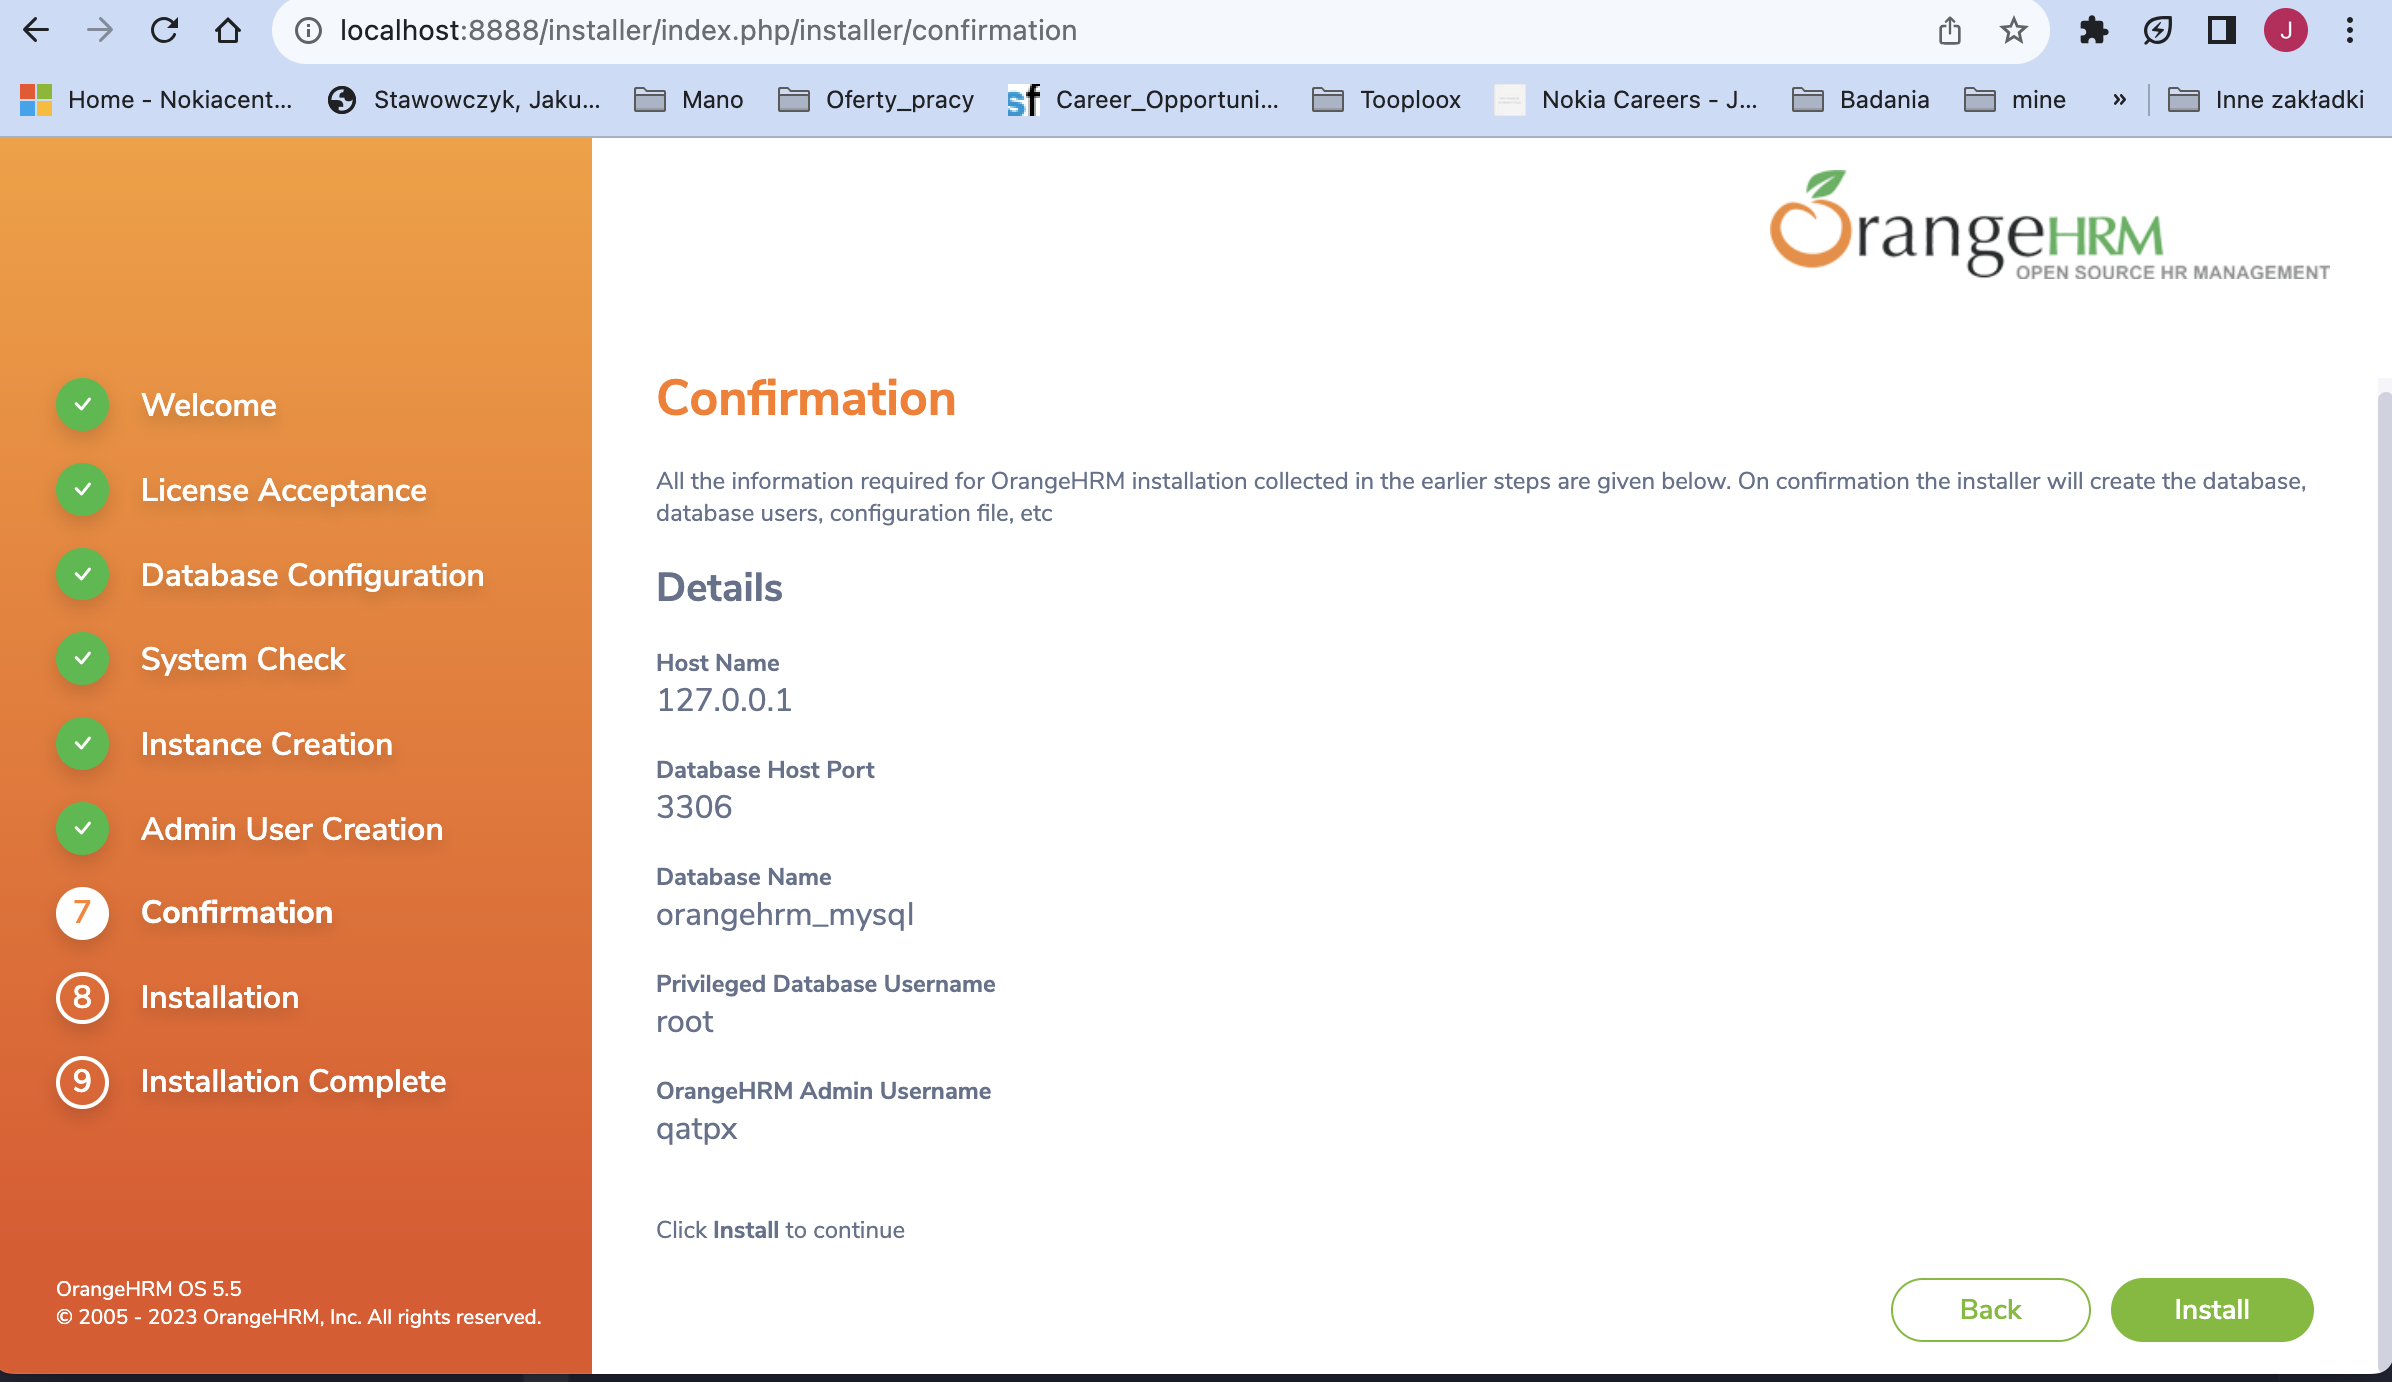2392x1382 pixels.
Task: Click the License Acceptance green checkmark
Action: (81, 490)
